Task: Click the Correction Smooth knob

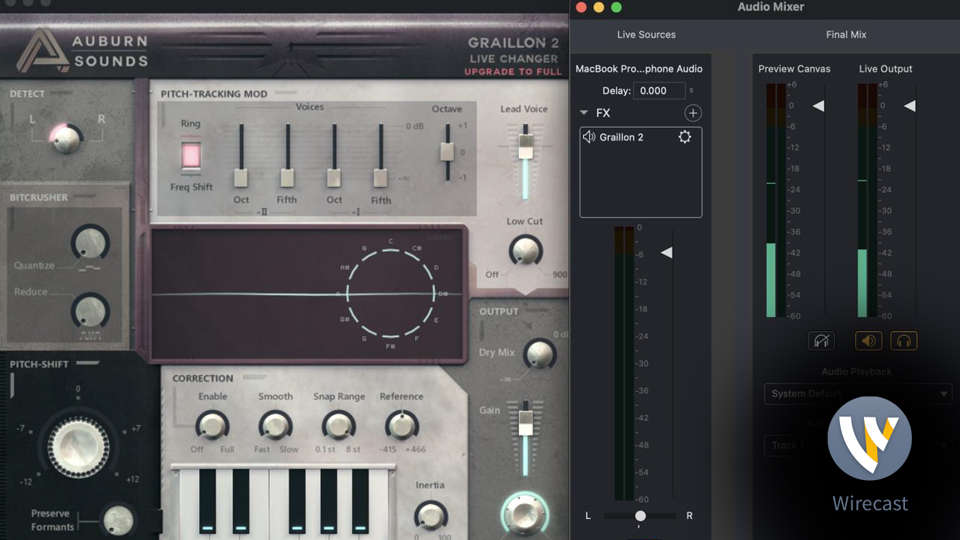Action: click(x=275, y=426)
